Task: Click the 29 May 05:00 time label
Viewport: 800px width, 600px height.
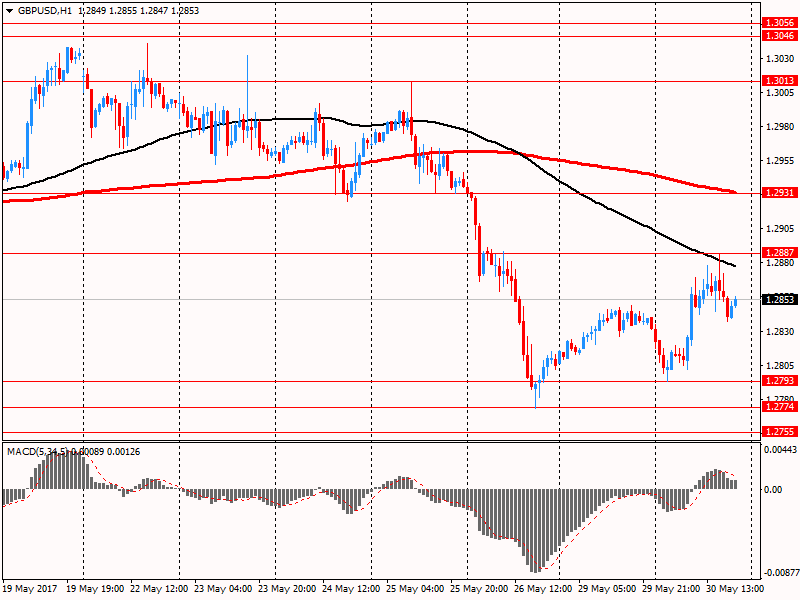Action: pos(608,589)
